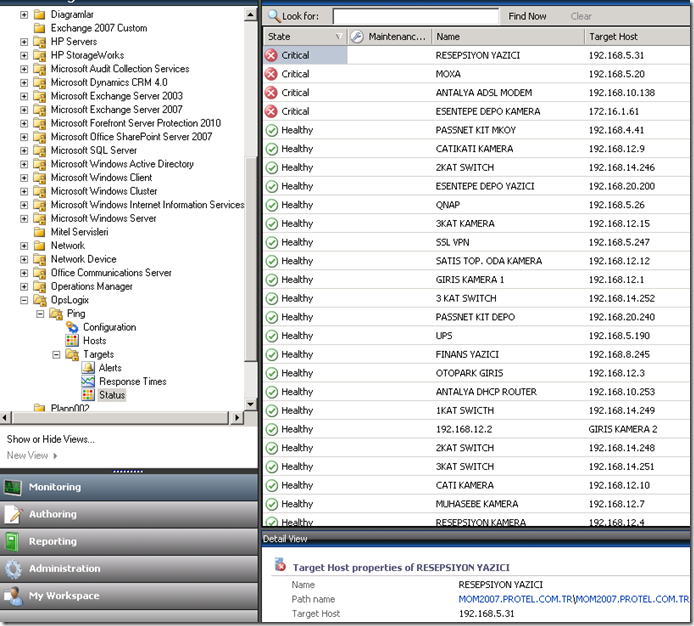
Task: Click the Look for magnifier icon
Action: point(273,17)
